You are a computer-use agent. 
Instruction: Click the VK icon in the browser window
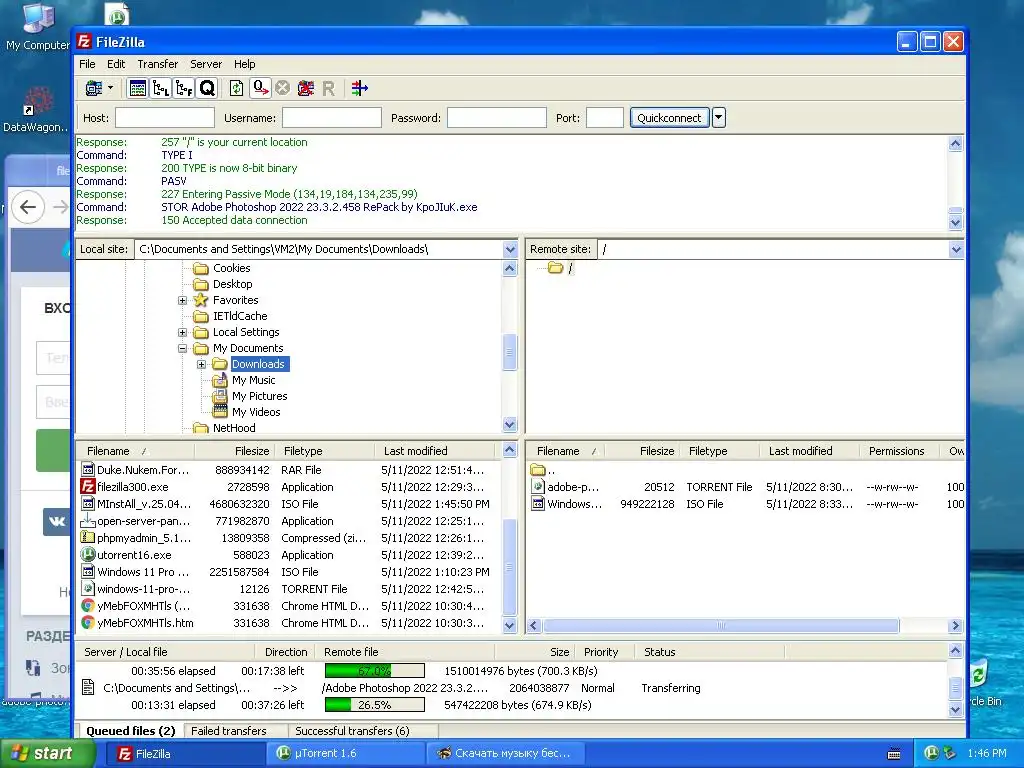(x=56, y=521)
